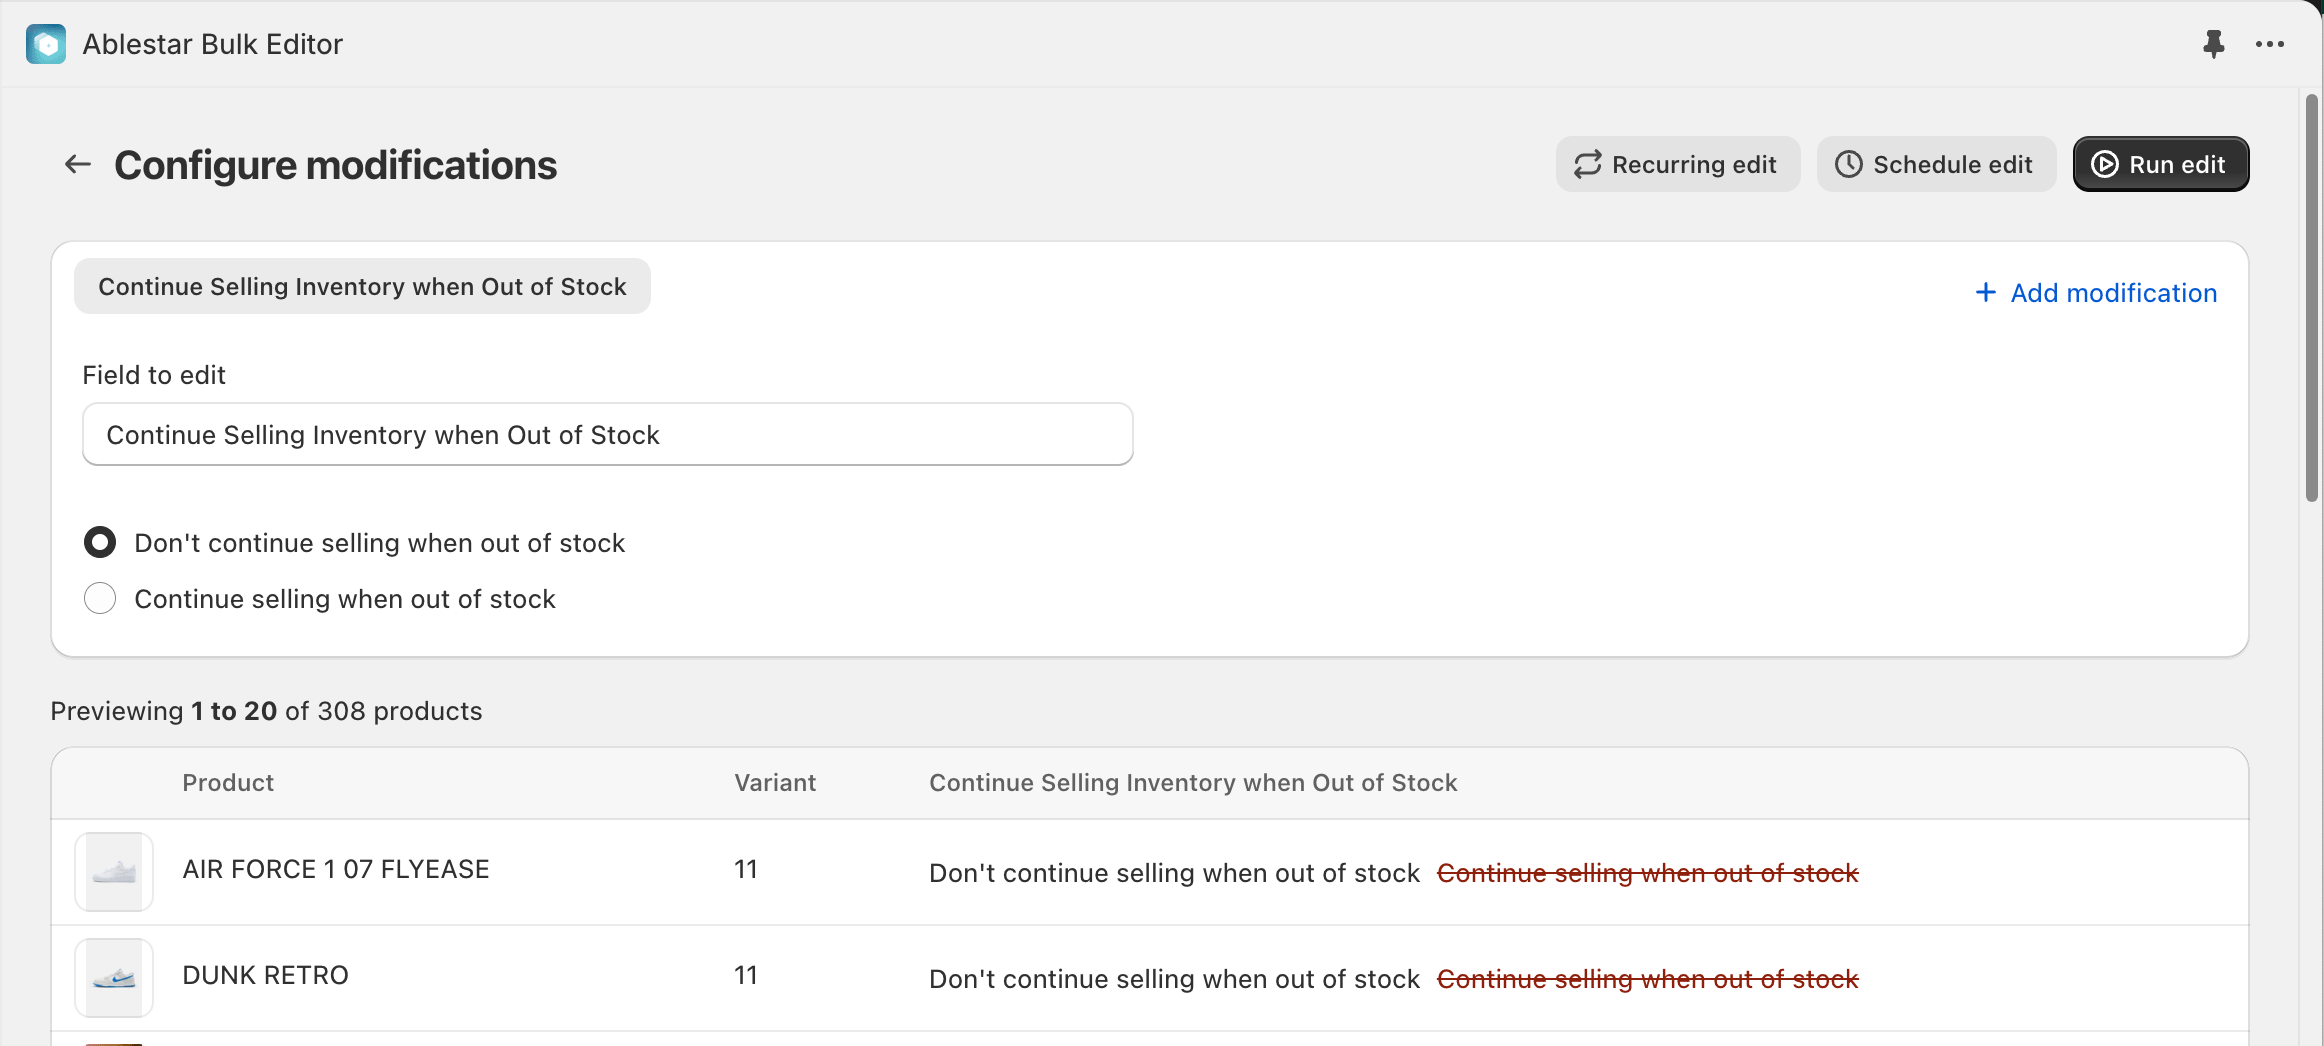
Task: Click the Variant column header
Action: pos(775,783)
